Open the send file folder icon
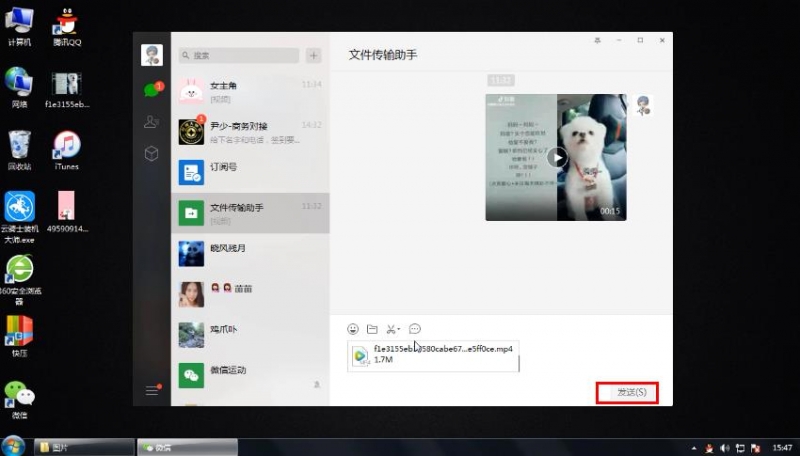 372,329
